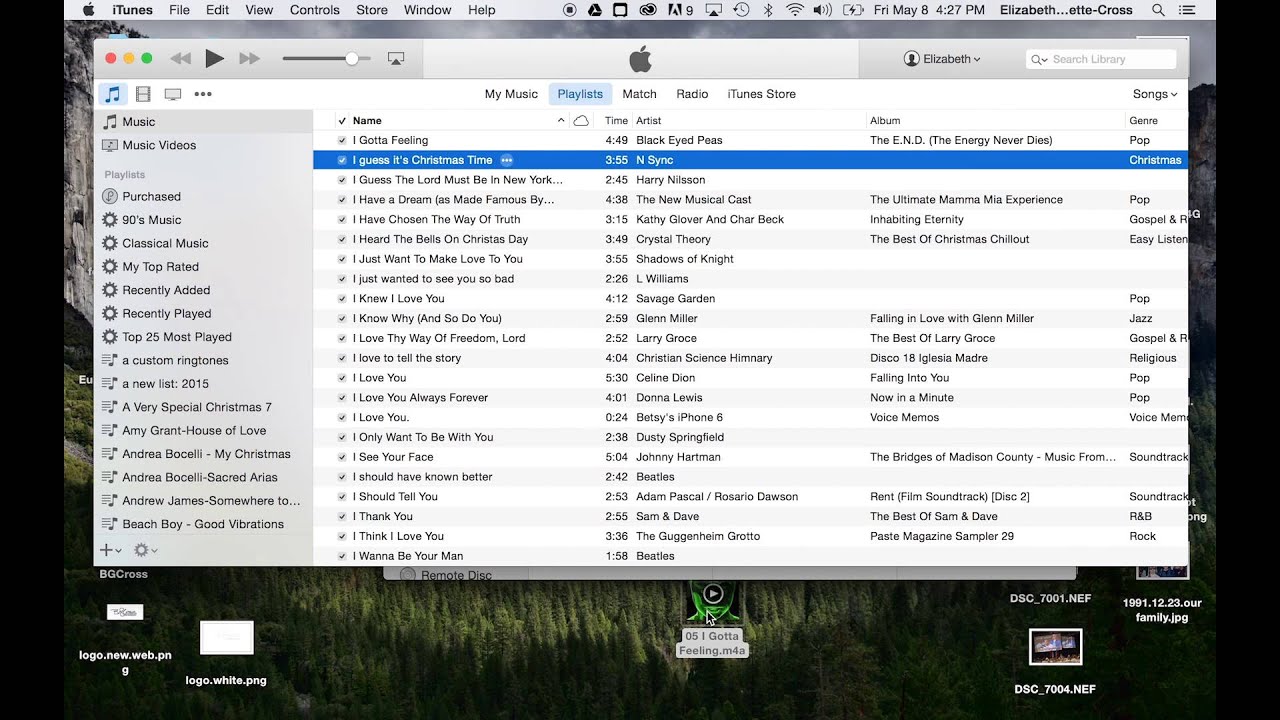Click the Purchased playlist icon
Screen dimensions: 1280x720
tap(110, 196)
